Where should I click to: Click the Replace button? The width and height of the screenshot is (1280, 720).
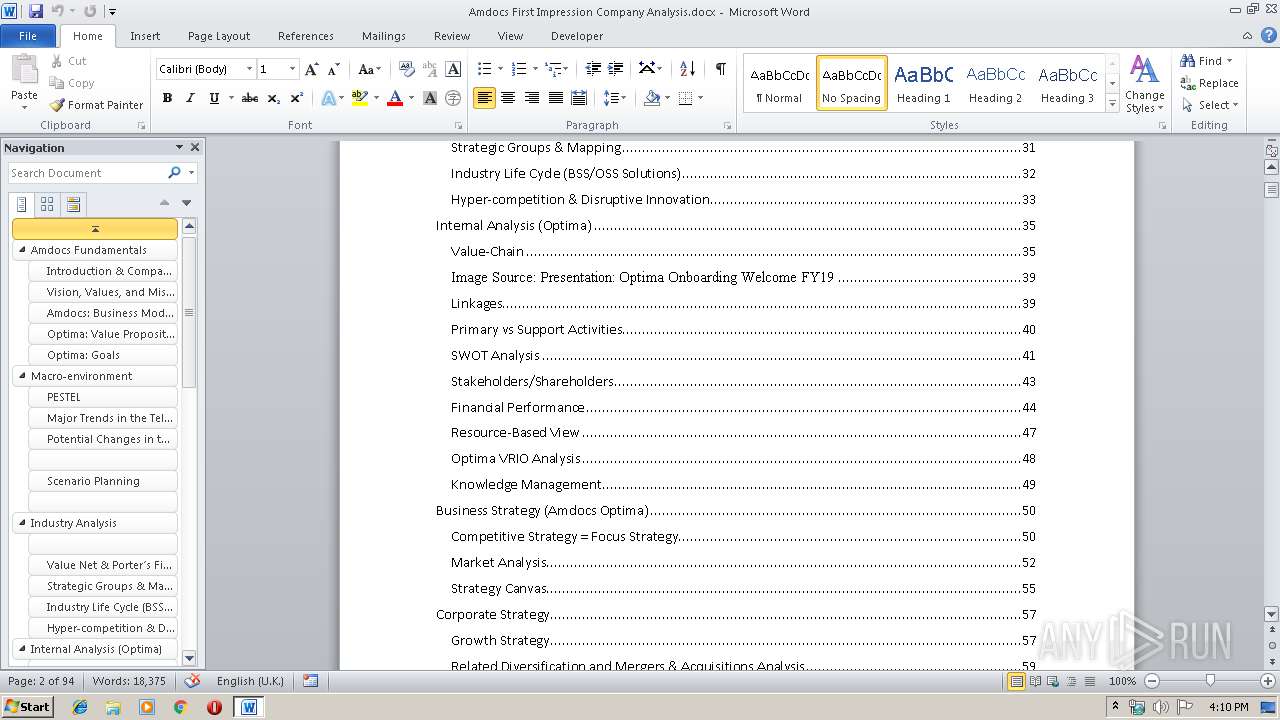tap(1209, 83)
